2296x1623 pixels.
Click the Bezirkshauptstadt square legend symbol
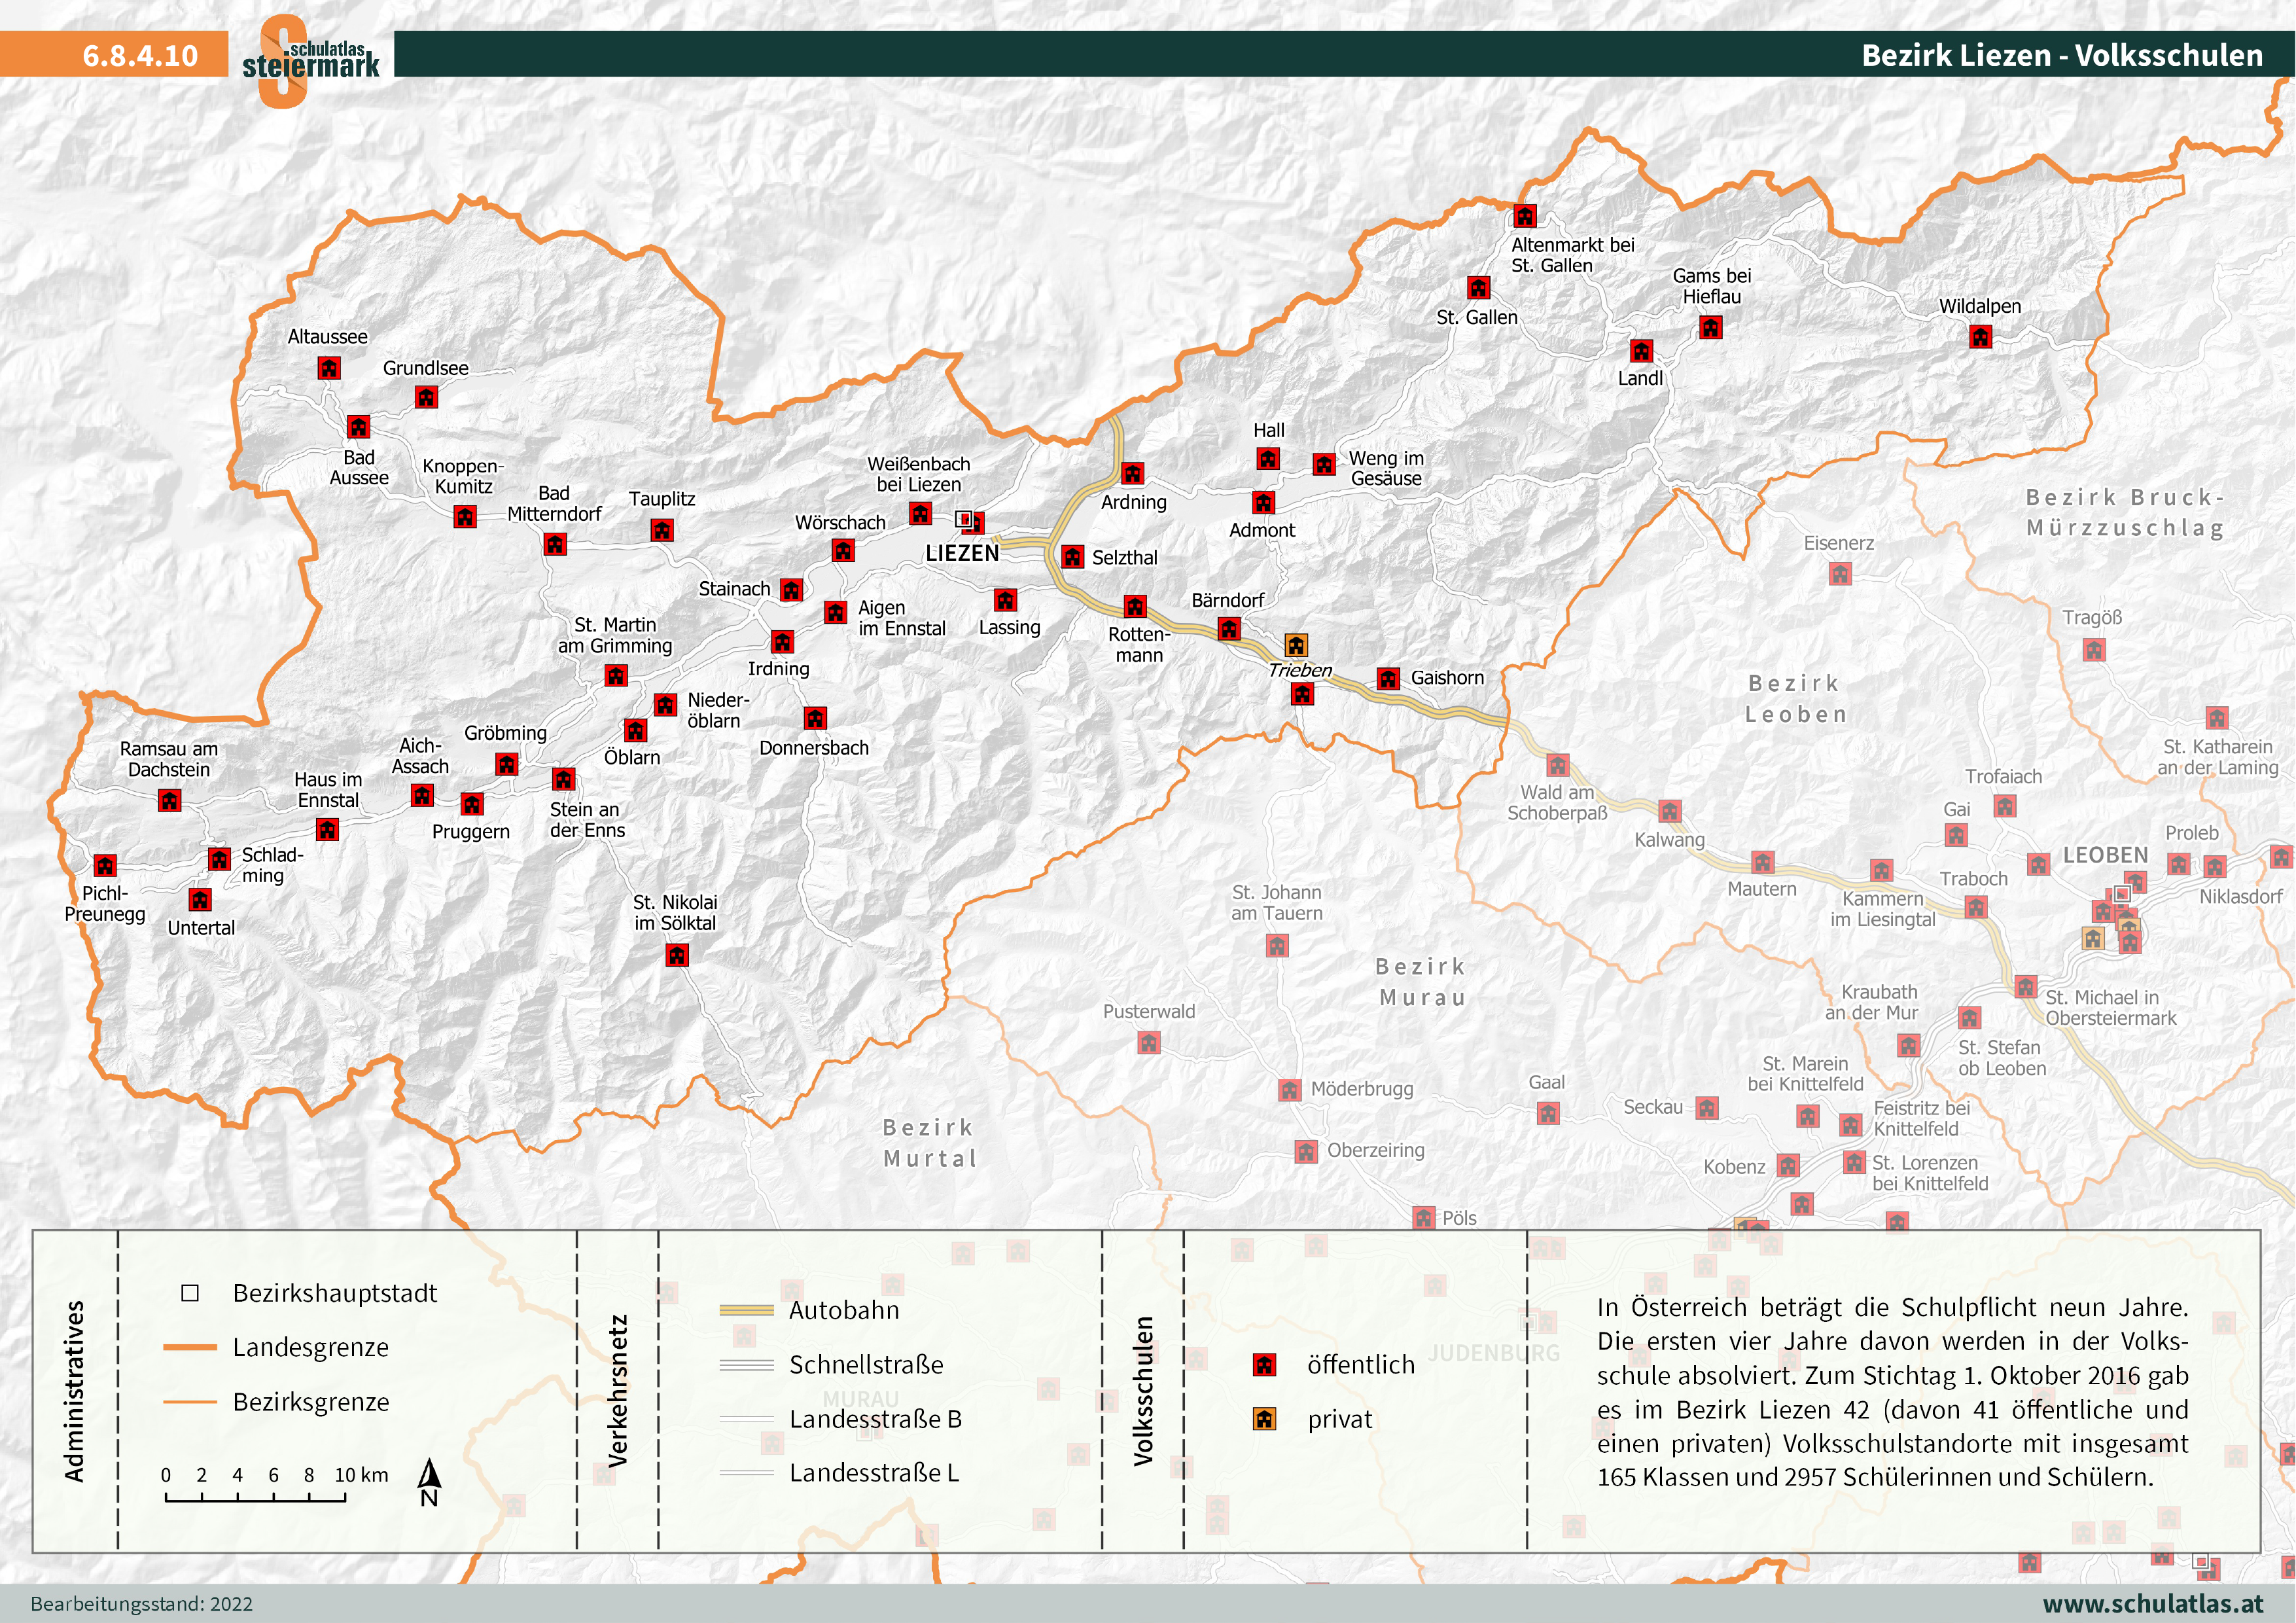190,1293
